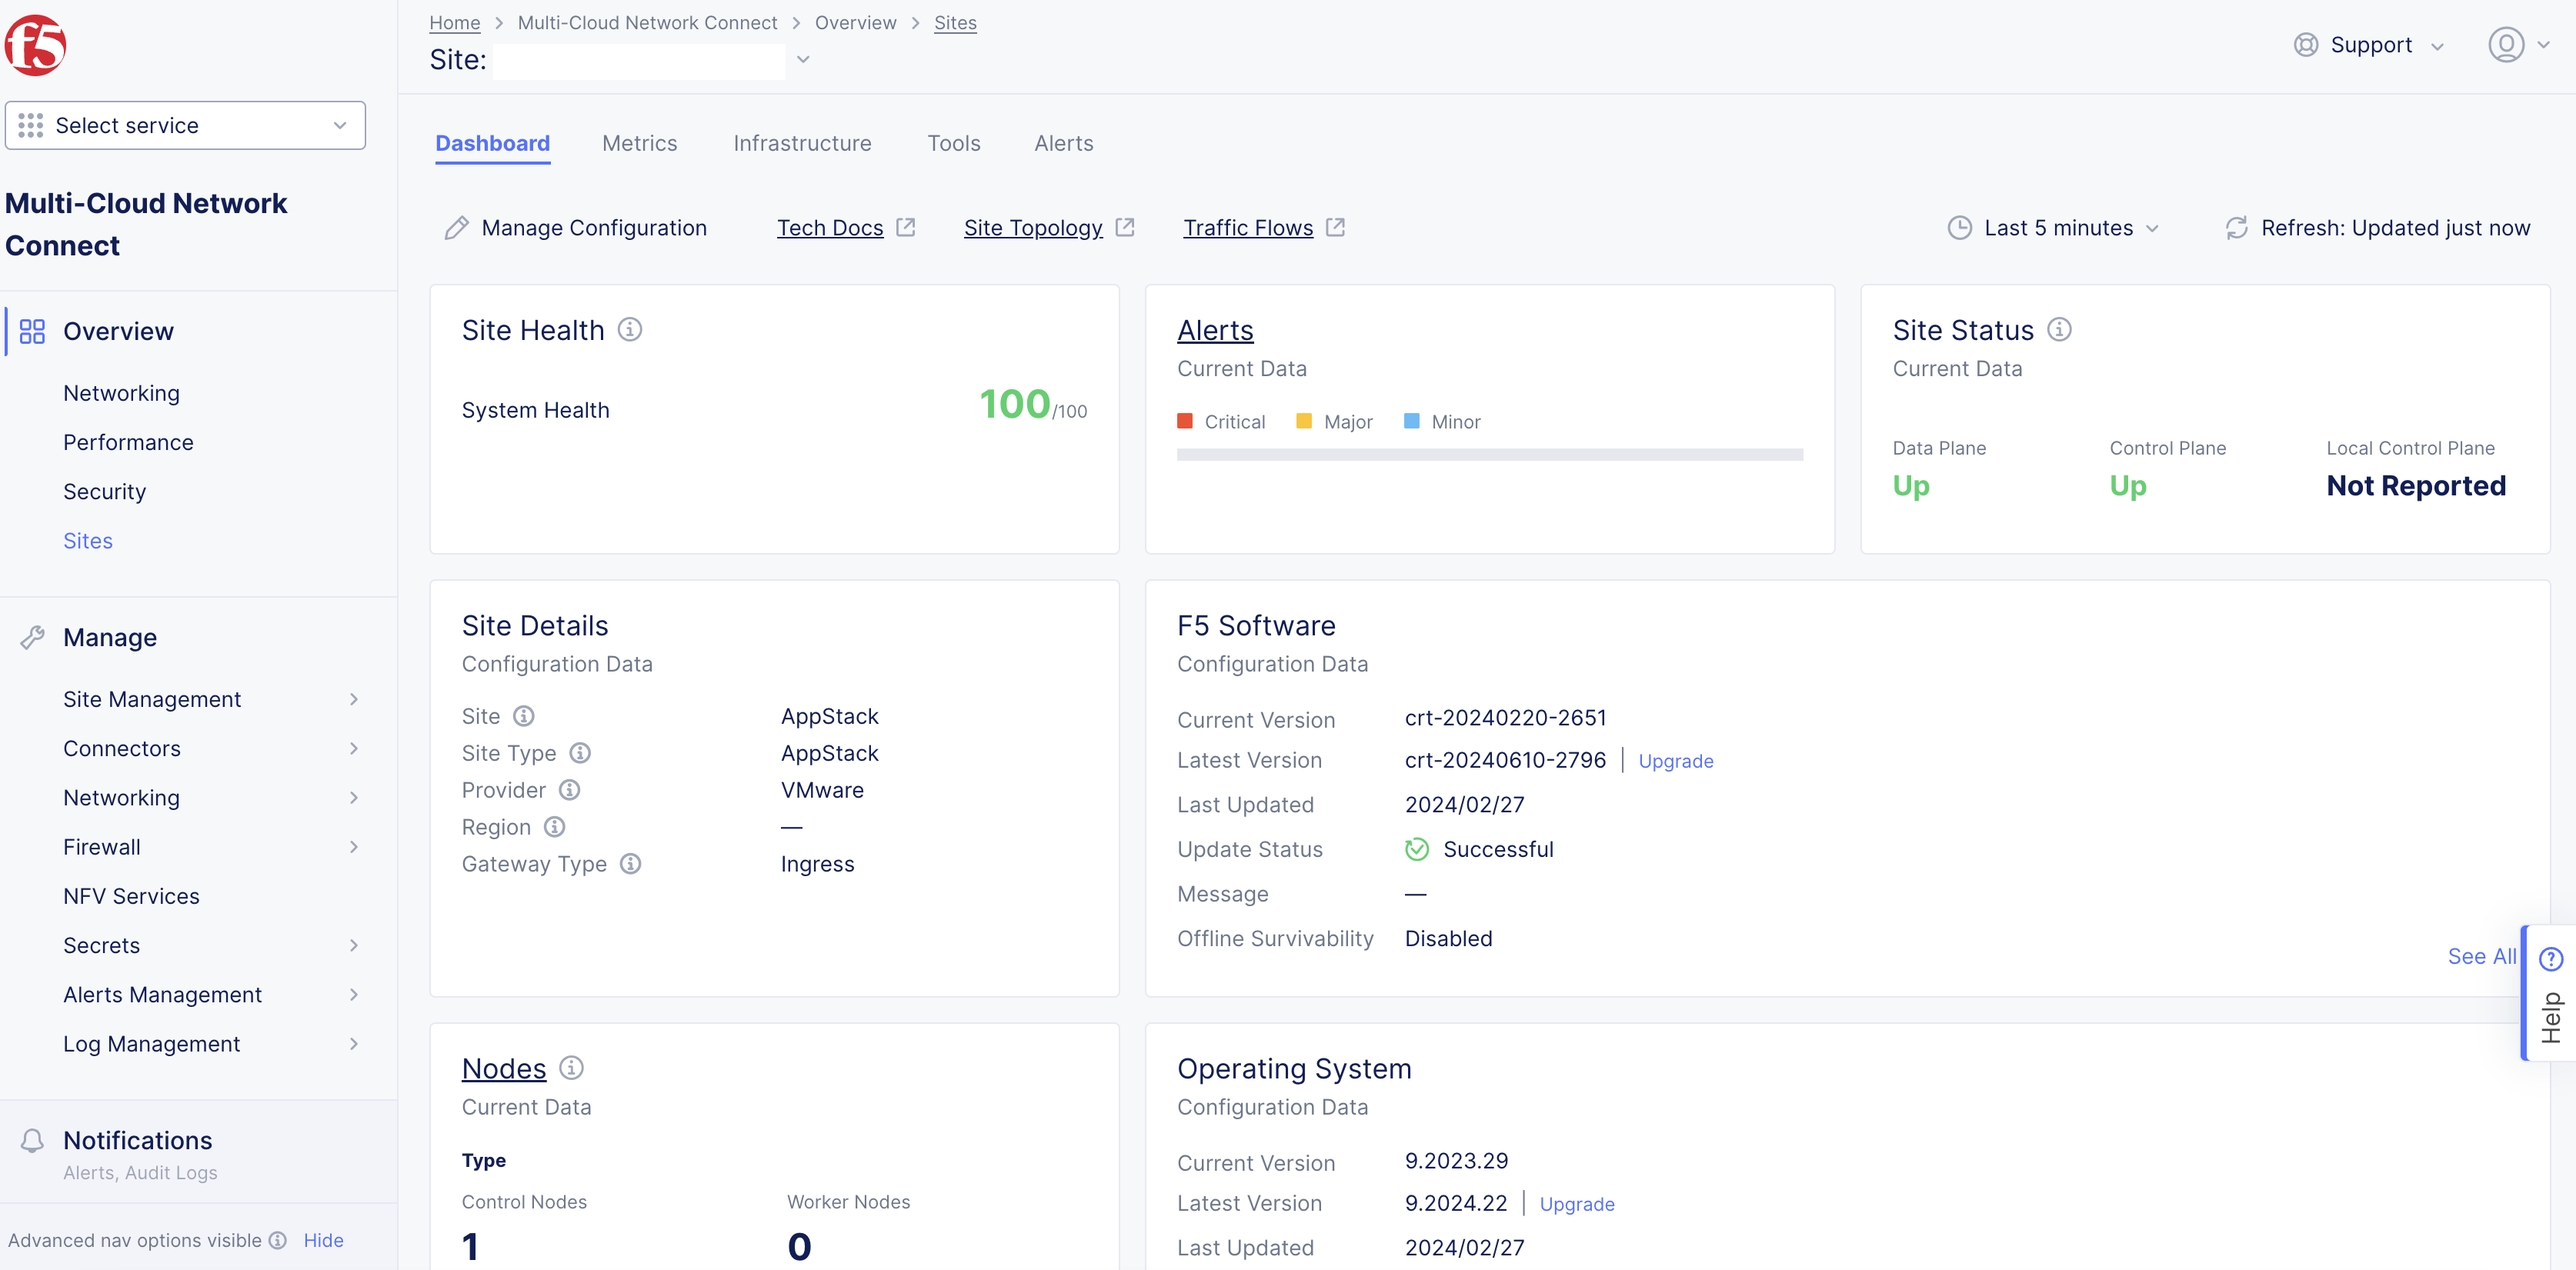Open the Site Topology link

pos(1033,228)
